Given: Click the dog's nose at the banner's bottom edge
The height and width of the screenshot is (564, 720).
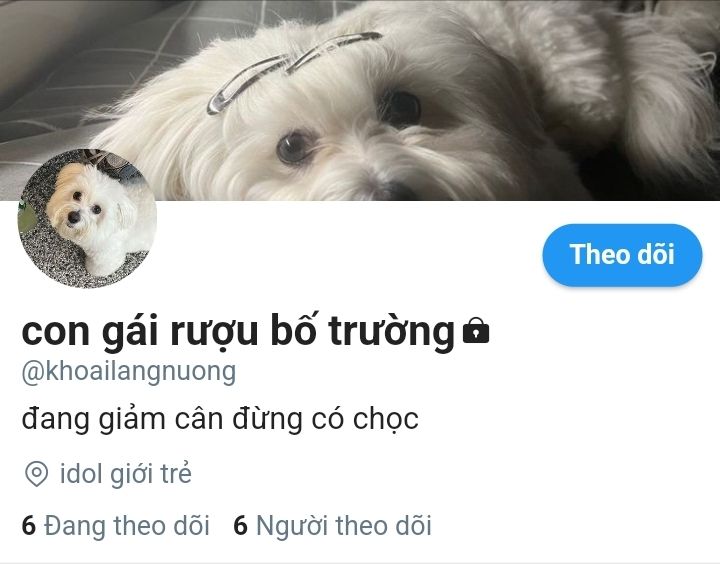Looking at the screenshot, I should [x=390, y=191].
